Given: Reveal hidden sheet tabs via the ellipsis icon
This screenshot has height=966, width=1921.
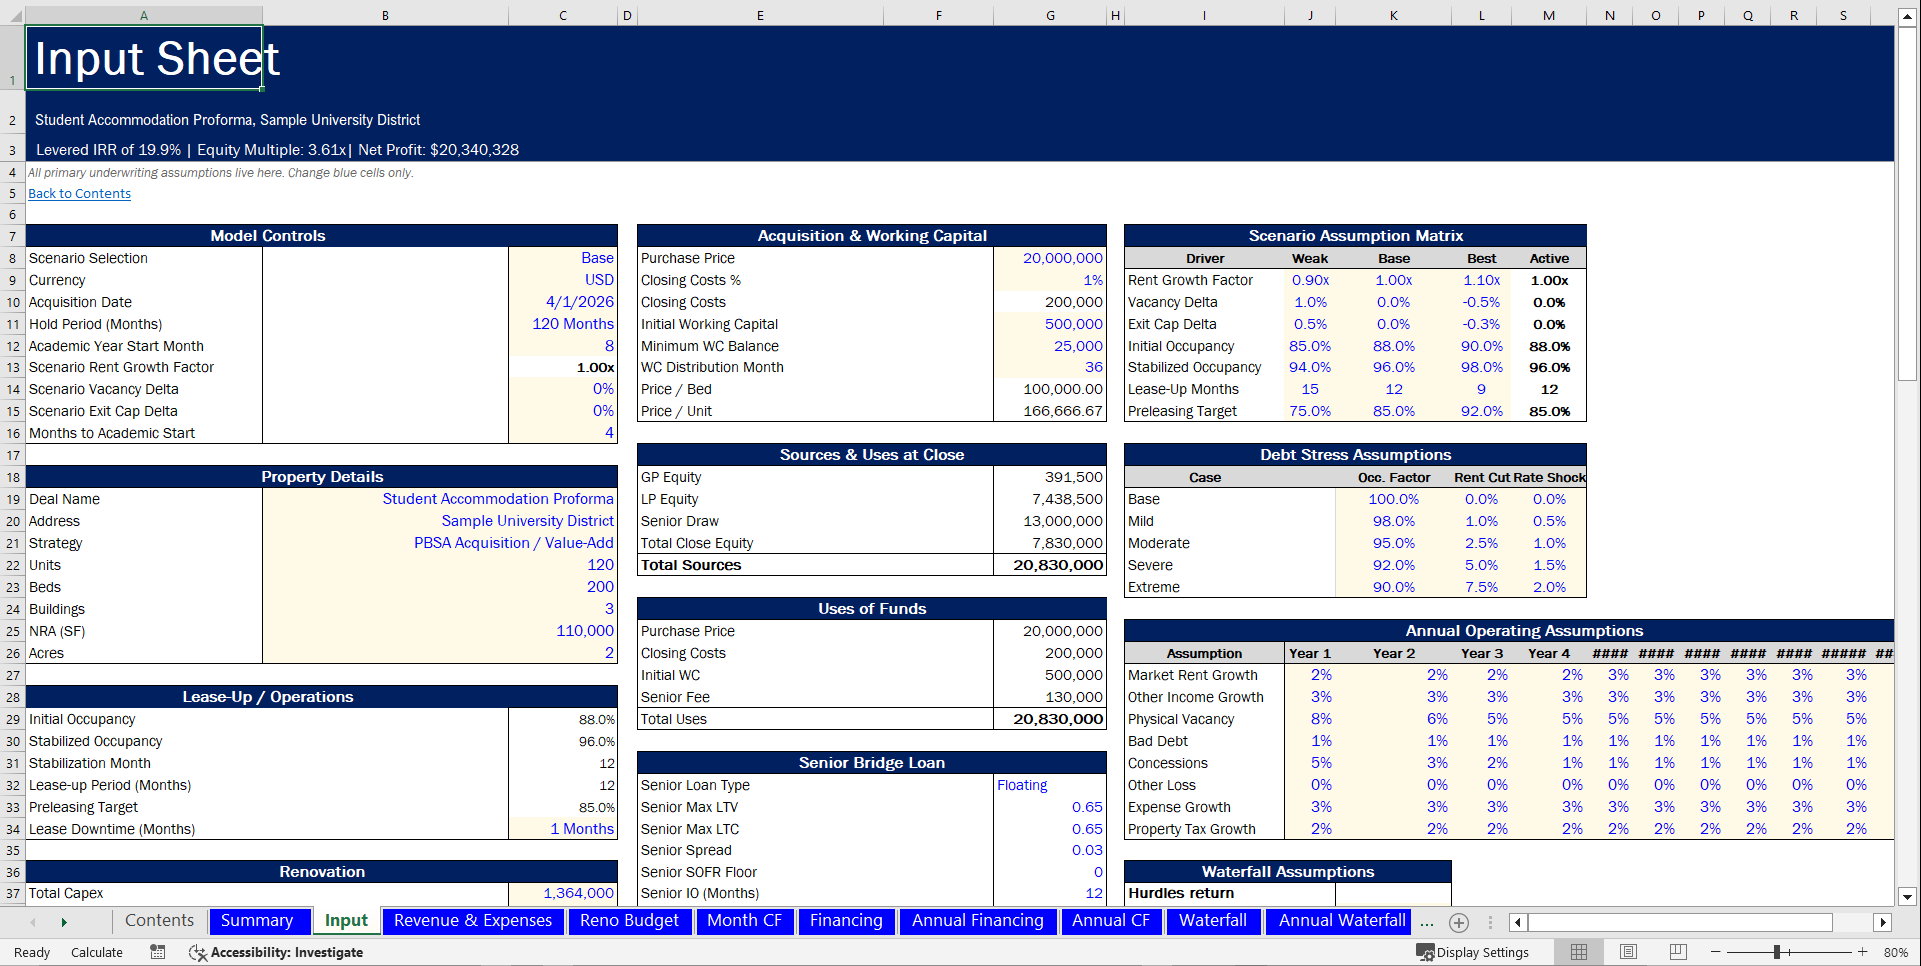Looking at the screenshot, I should tap(1427, 925).
